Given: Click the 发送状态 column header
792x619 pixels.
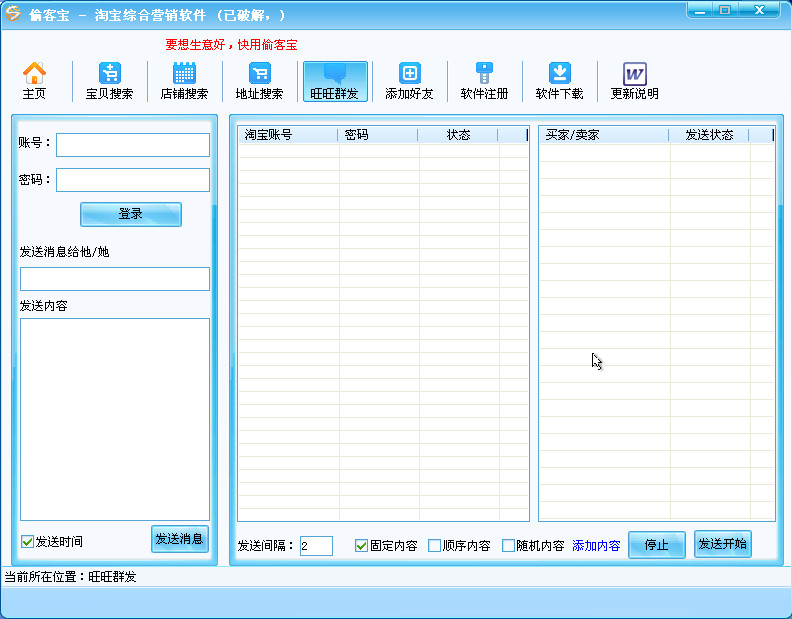Looking at the screenshot, I should click(709, 135).
